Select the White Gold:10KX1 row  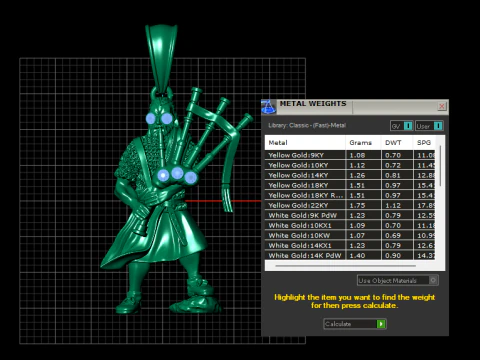pyautogui.click(x=350, y=225)
